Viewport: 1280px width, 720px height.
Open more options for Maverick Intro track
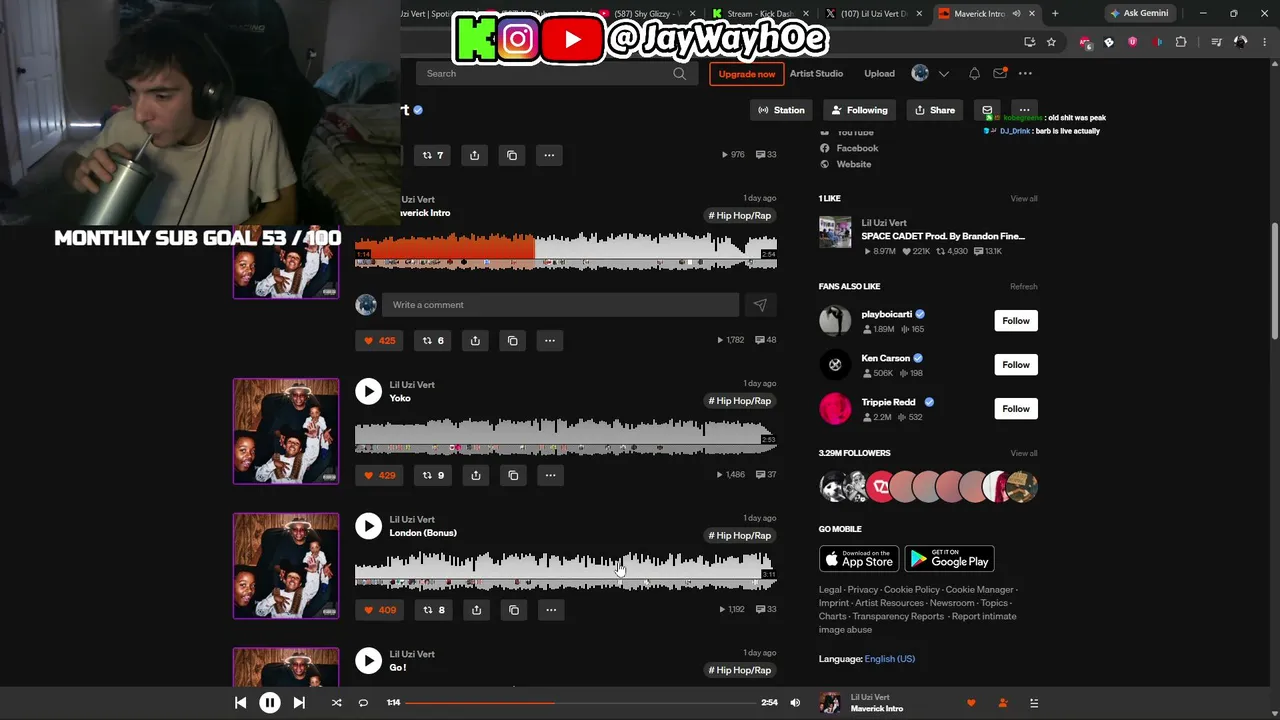[x=550, y=340]
